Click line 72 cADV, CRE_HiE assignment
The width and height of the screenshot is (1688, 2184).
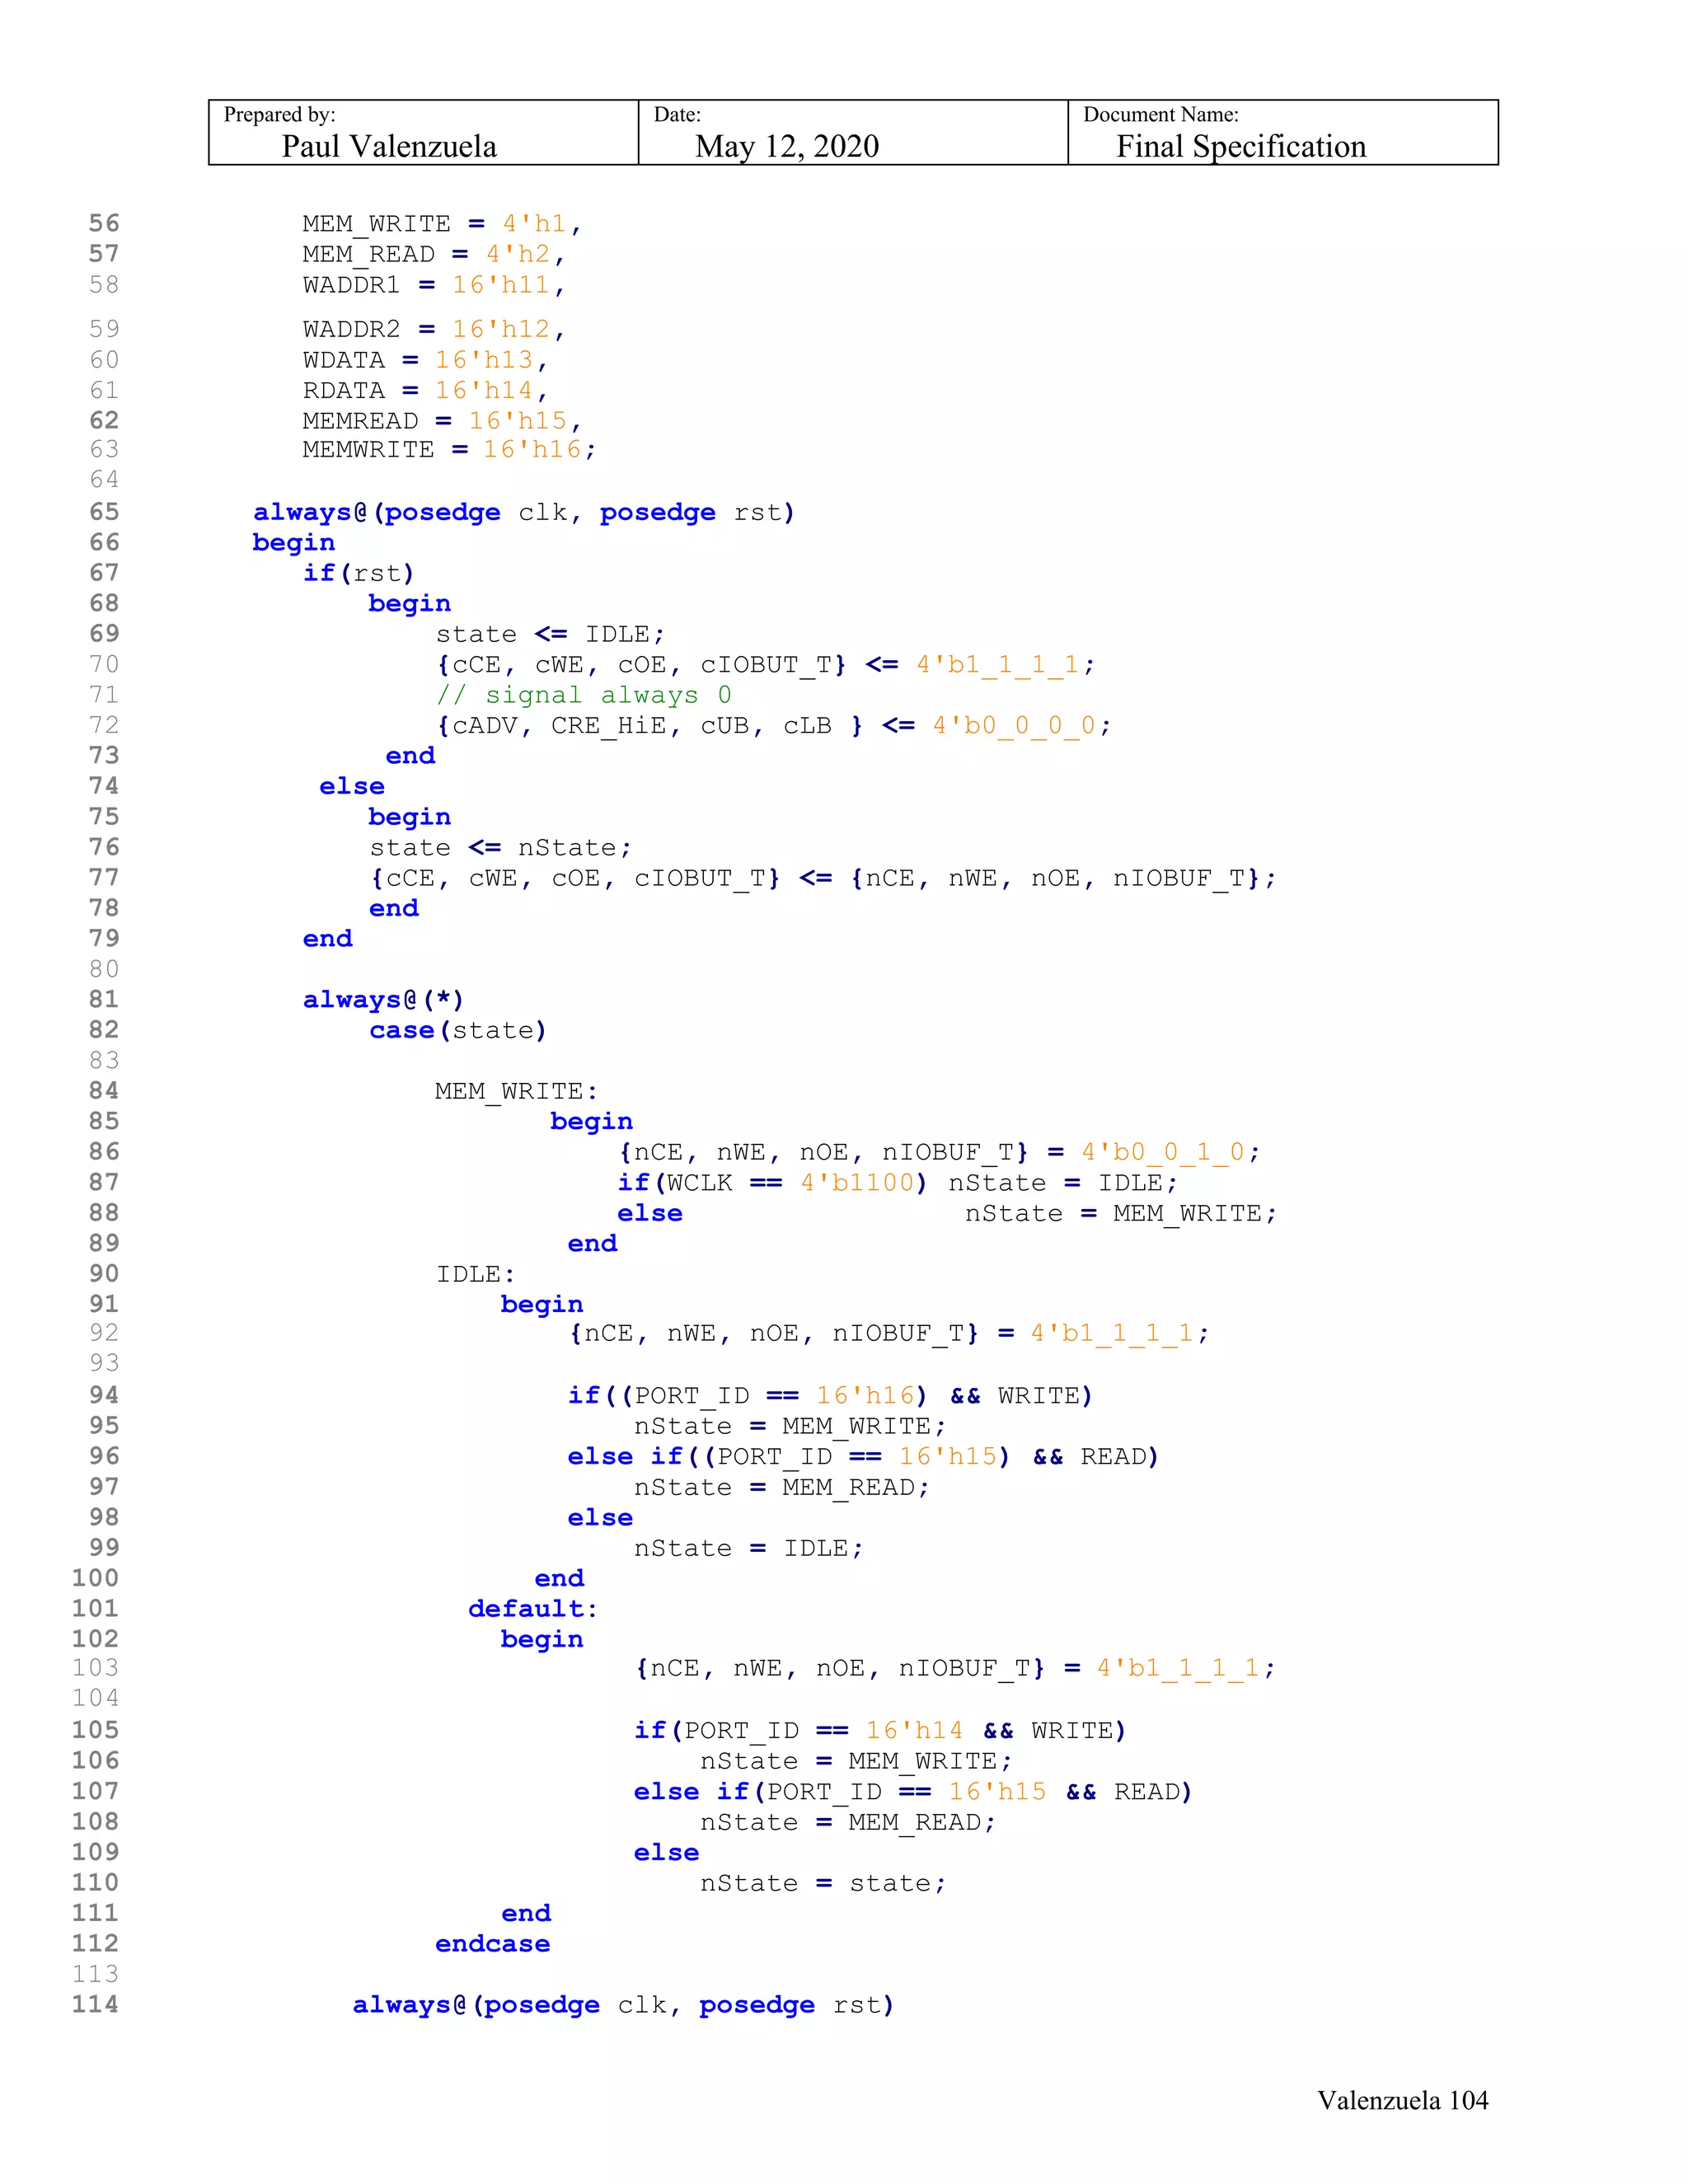point(774,726)
